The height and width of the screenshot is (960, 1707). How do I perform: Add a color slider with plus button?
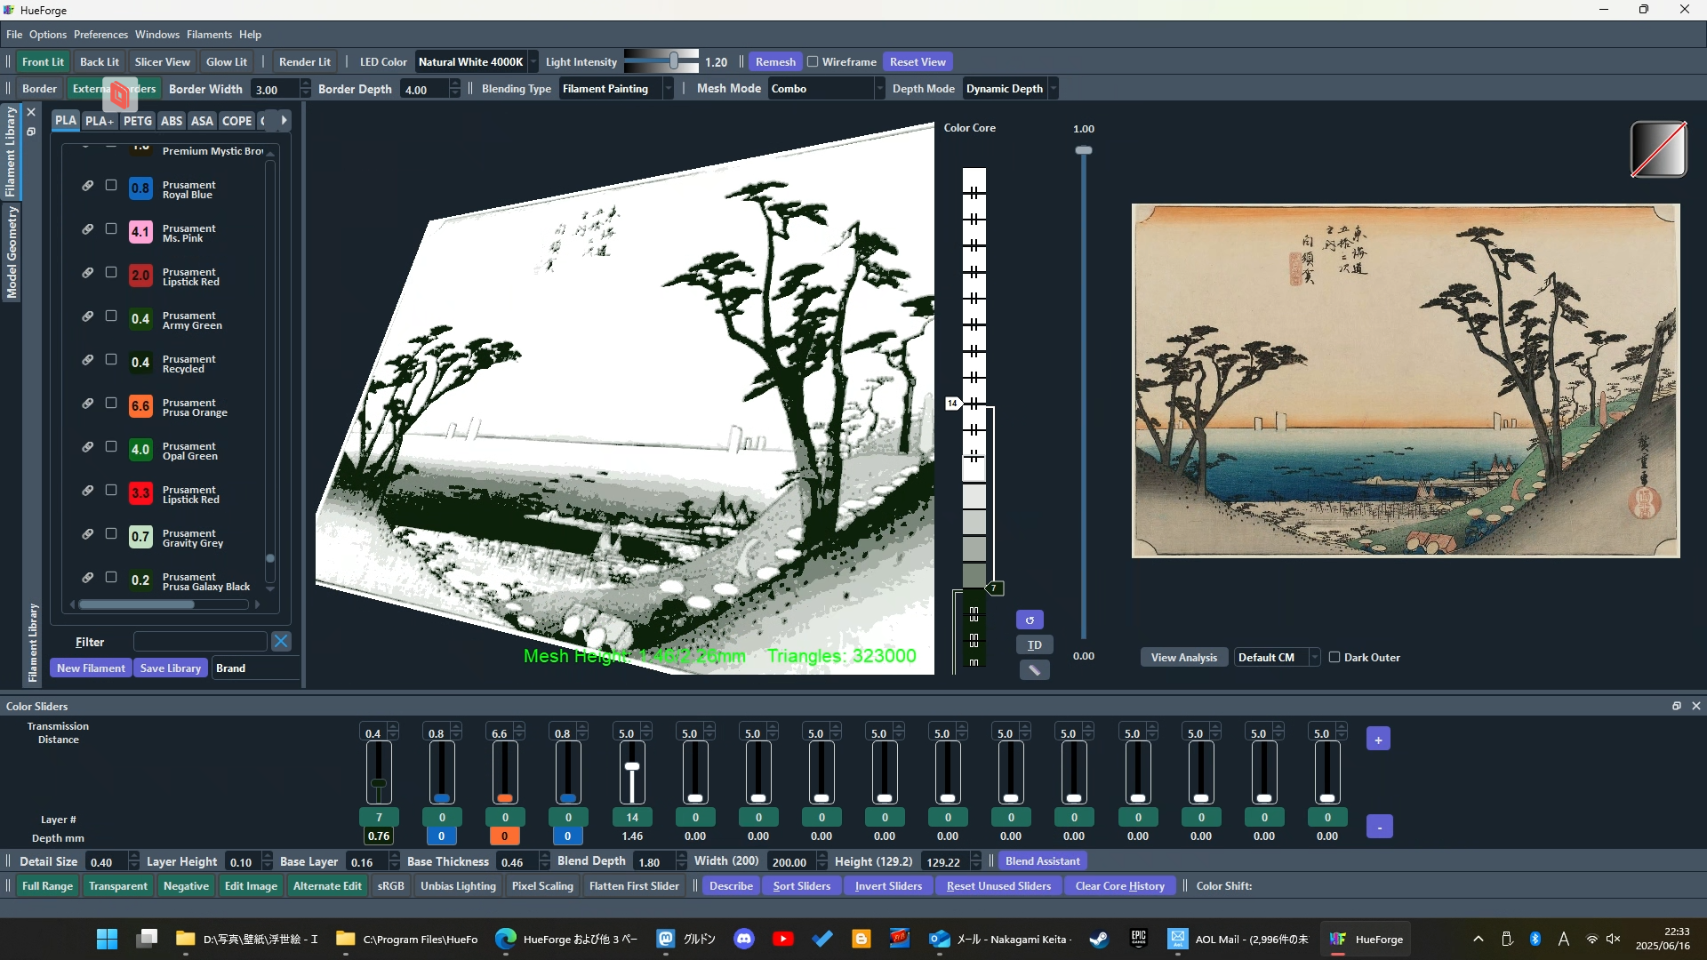(x=1378, y=739)
